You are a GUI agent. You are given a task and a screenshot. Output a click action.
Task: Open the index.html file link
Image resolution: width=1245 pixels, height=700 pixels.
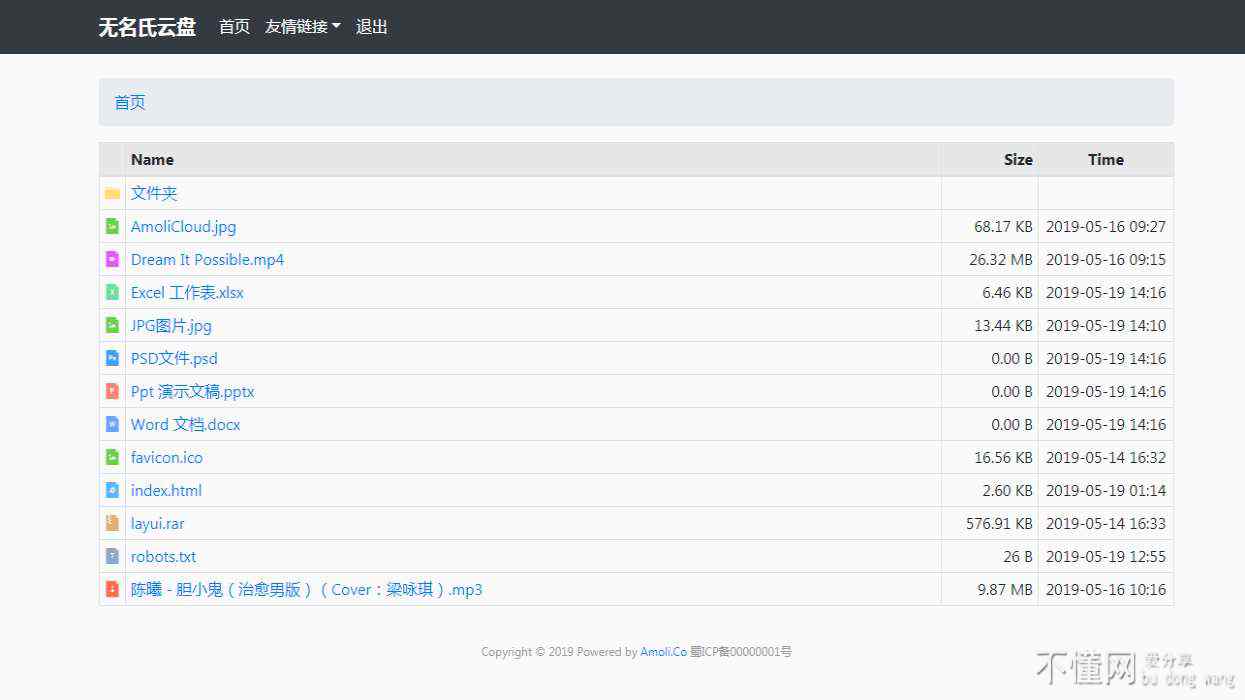pos(166,490)
